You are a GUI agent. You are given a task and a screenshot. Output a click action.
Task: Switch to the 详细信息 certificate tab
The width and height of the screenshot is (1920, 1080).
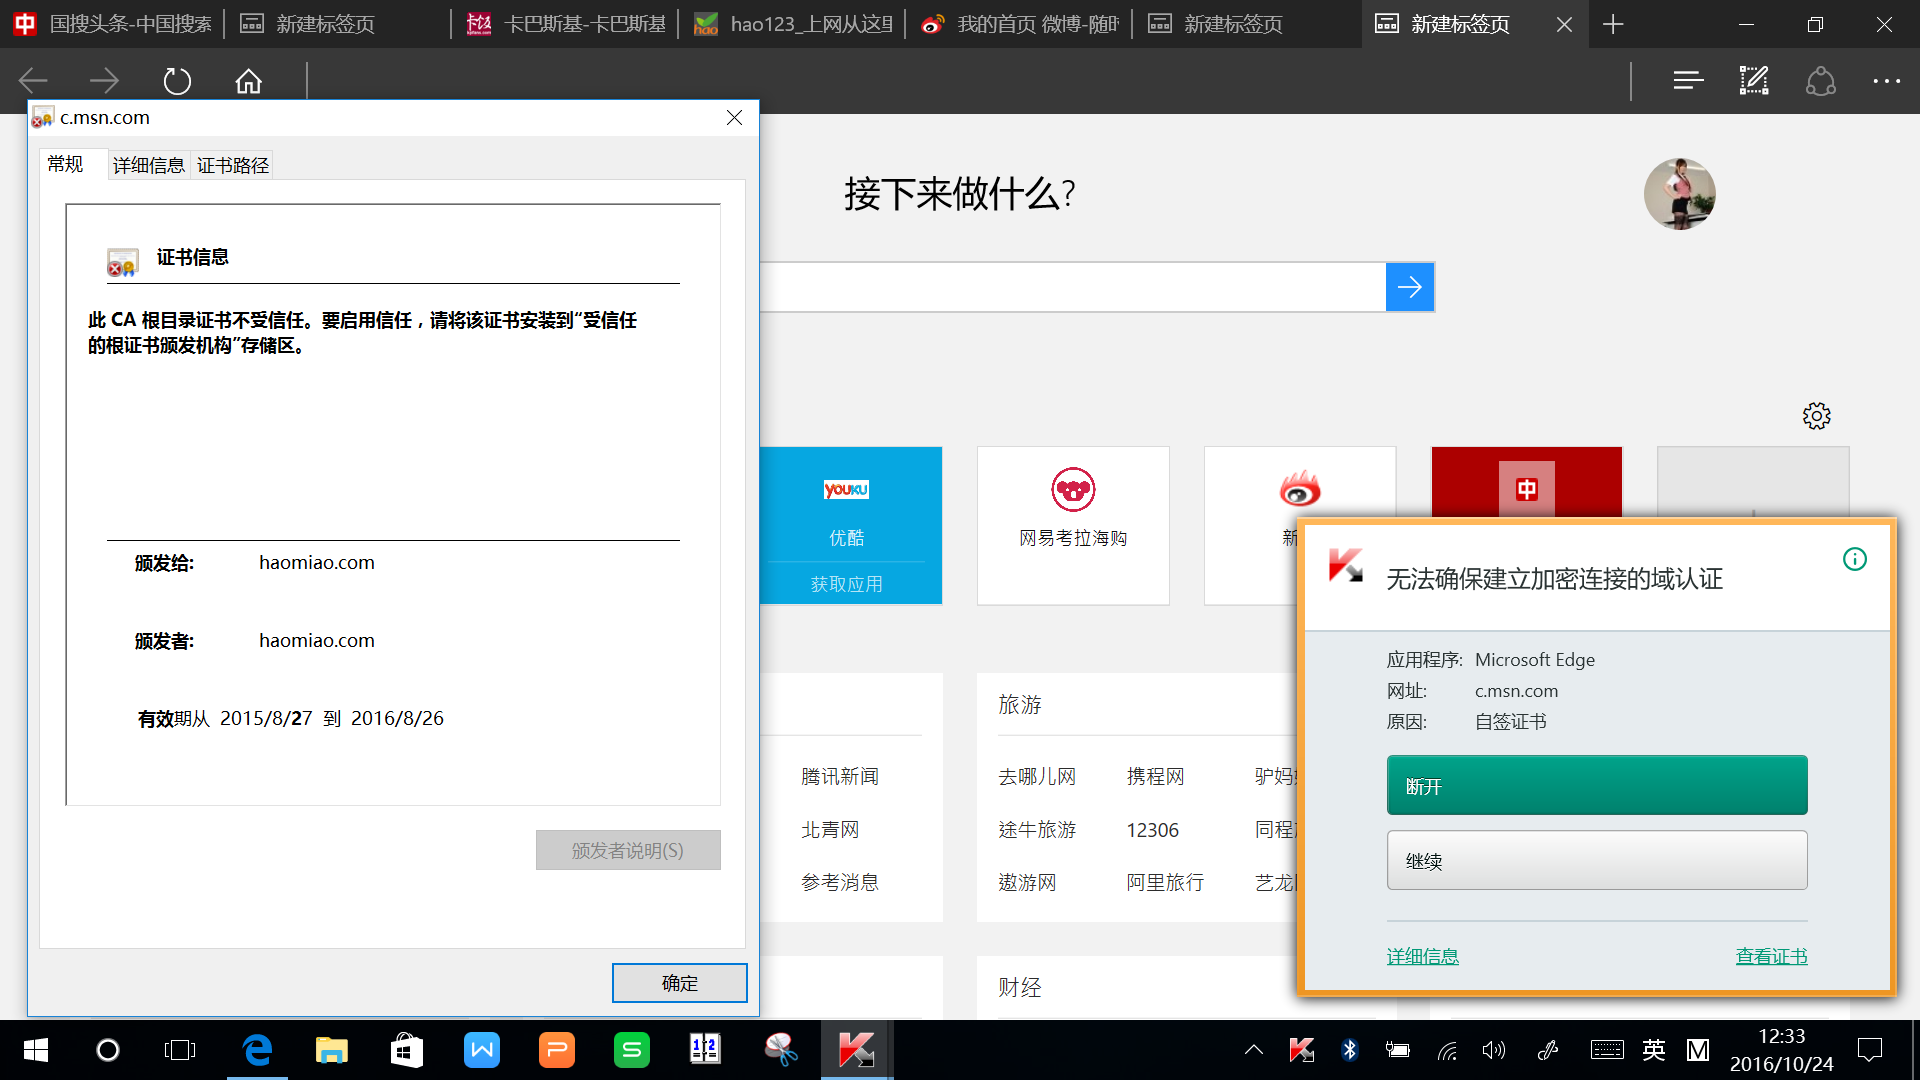click(x=149, y=165)
